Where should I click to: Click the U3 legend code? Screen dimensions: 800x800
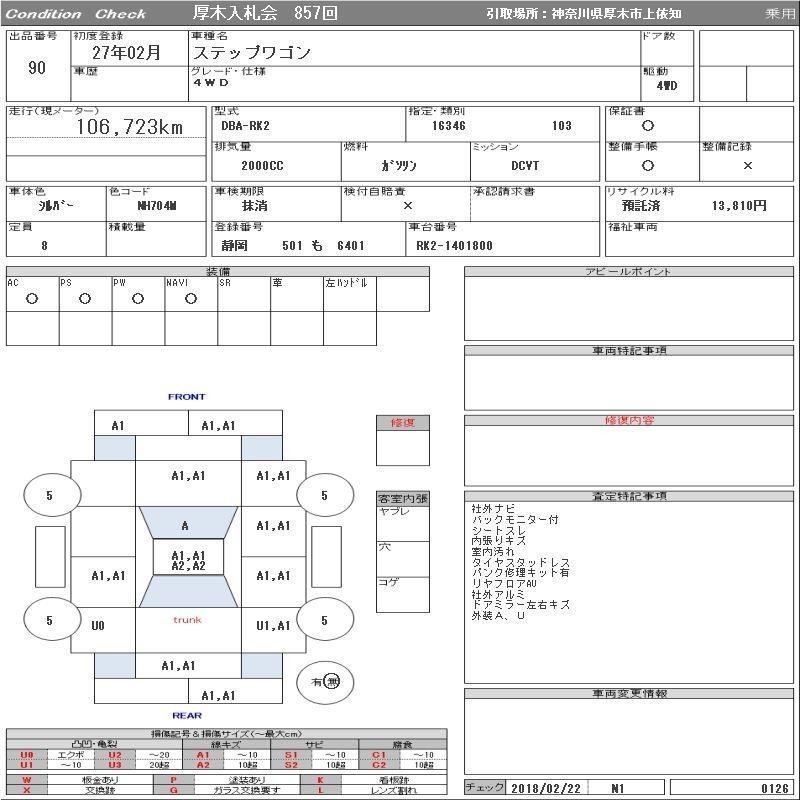pyautogui.click(x=115, y=765)
